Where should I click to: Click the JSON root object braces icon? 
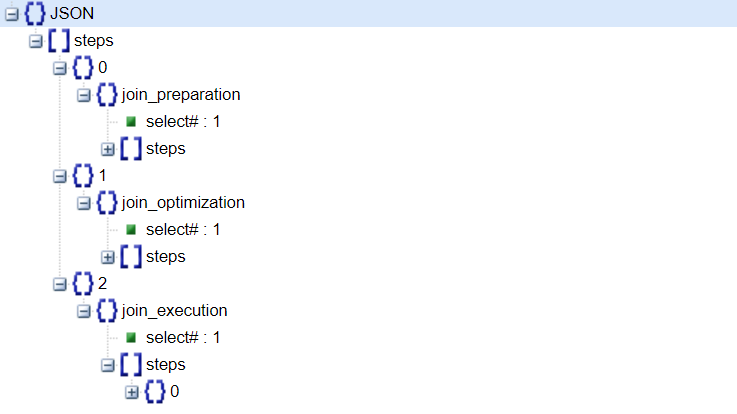pyautogui.click(x=34, y=14)
